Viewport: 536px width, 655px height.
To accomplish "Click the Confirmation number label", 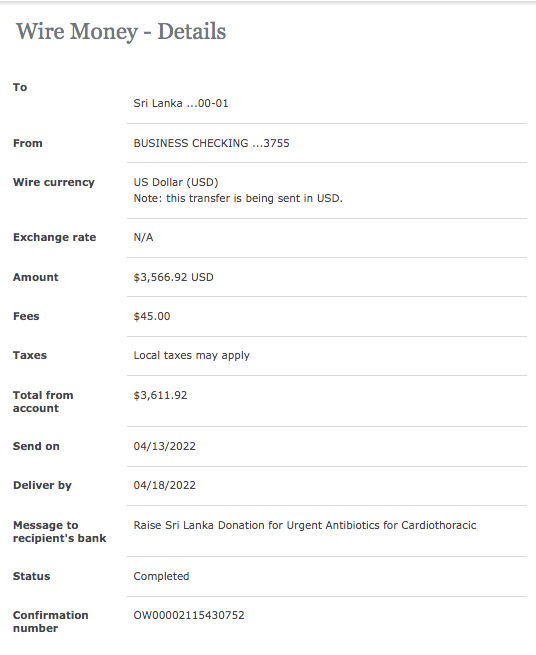I will pos(51,622).
